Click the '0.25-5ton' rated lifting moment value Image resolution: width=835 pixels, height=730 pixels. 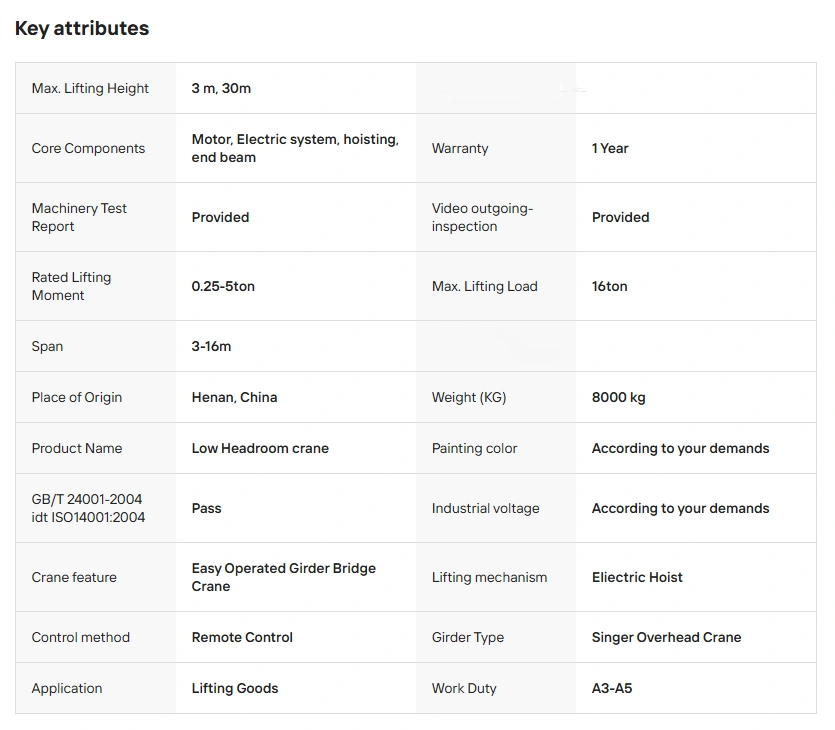click(223, 286)
